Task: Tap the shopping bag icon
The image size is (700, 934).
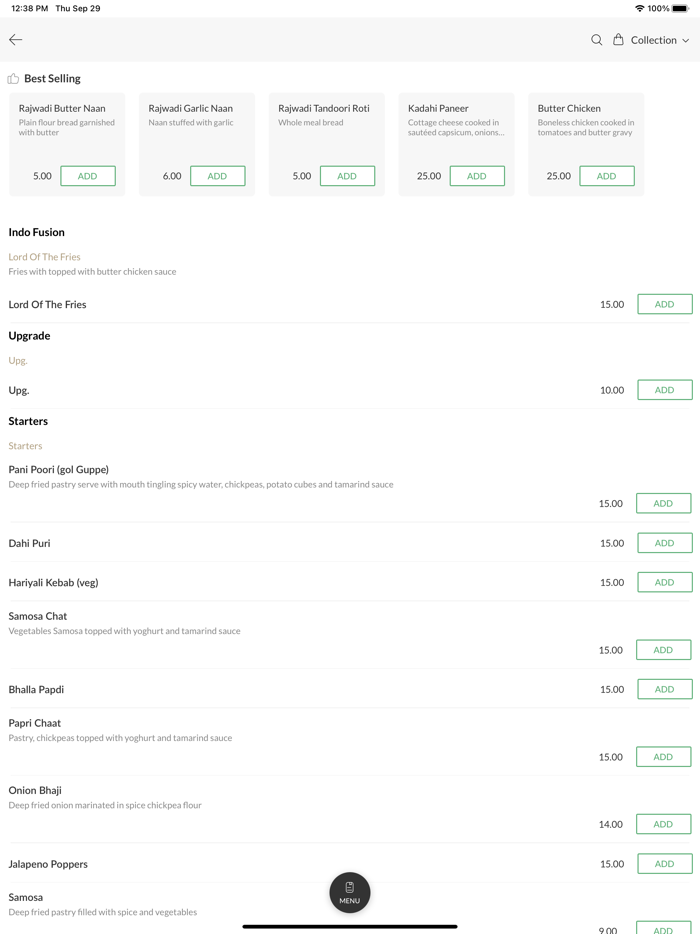Action: tap(618, 40)
